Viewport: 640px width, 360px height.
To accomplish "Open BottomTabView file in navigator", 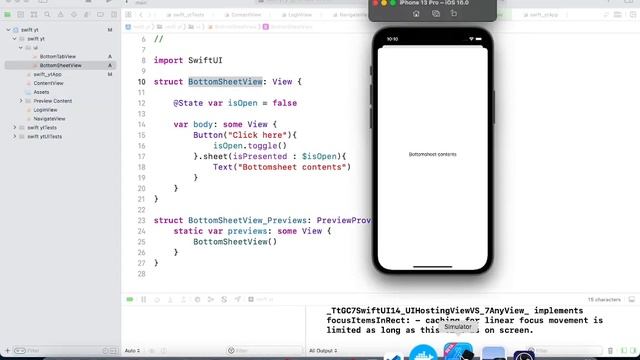I will (x=58, y=57).
